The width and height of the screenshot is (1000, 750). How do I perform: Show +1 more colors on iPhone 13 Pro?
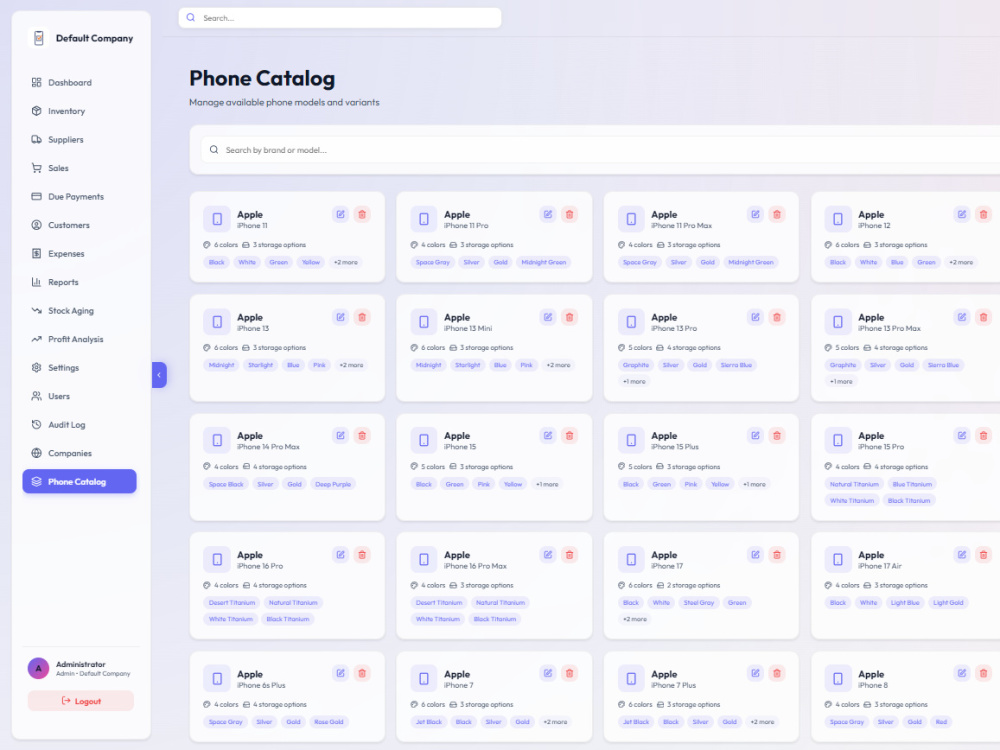tap(634, 381)
